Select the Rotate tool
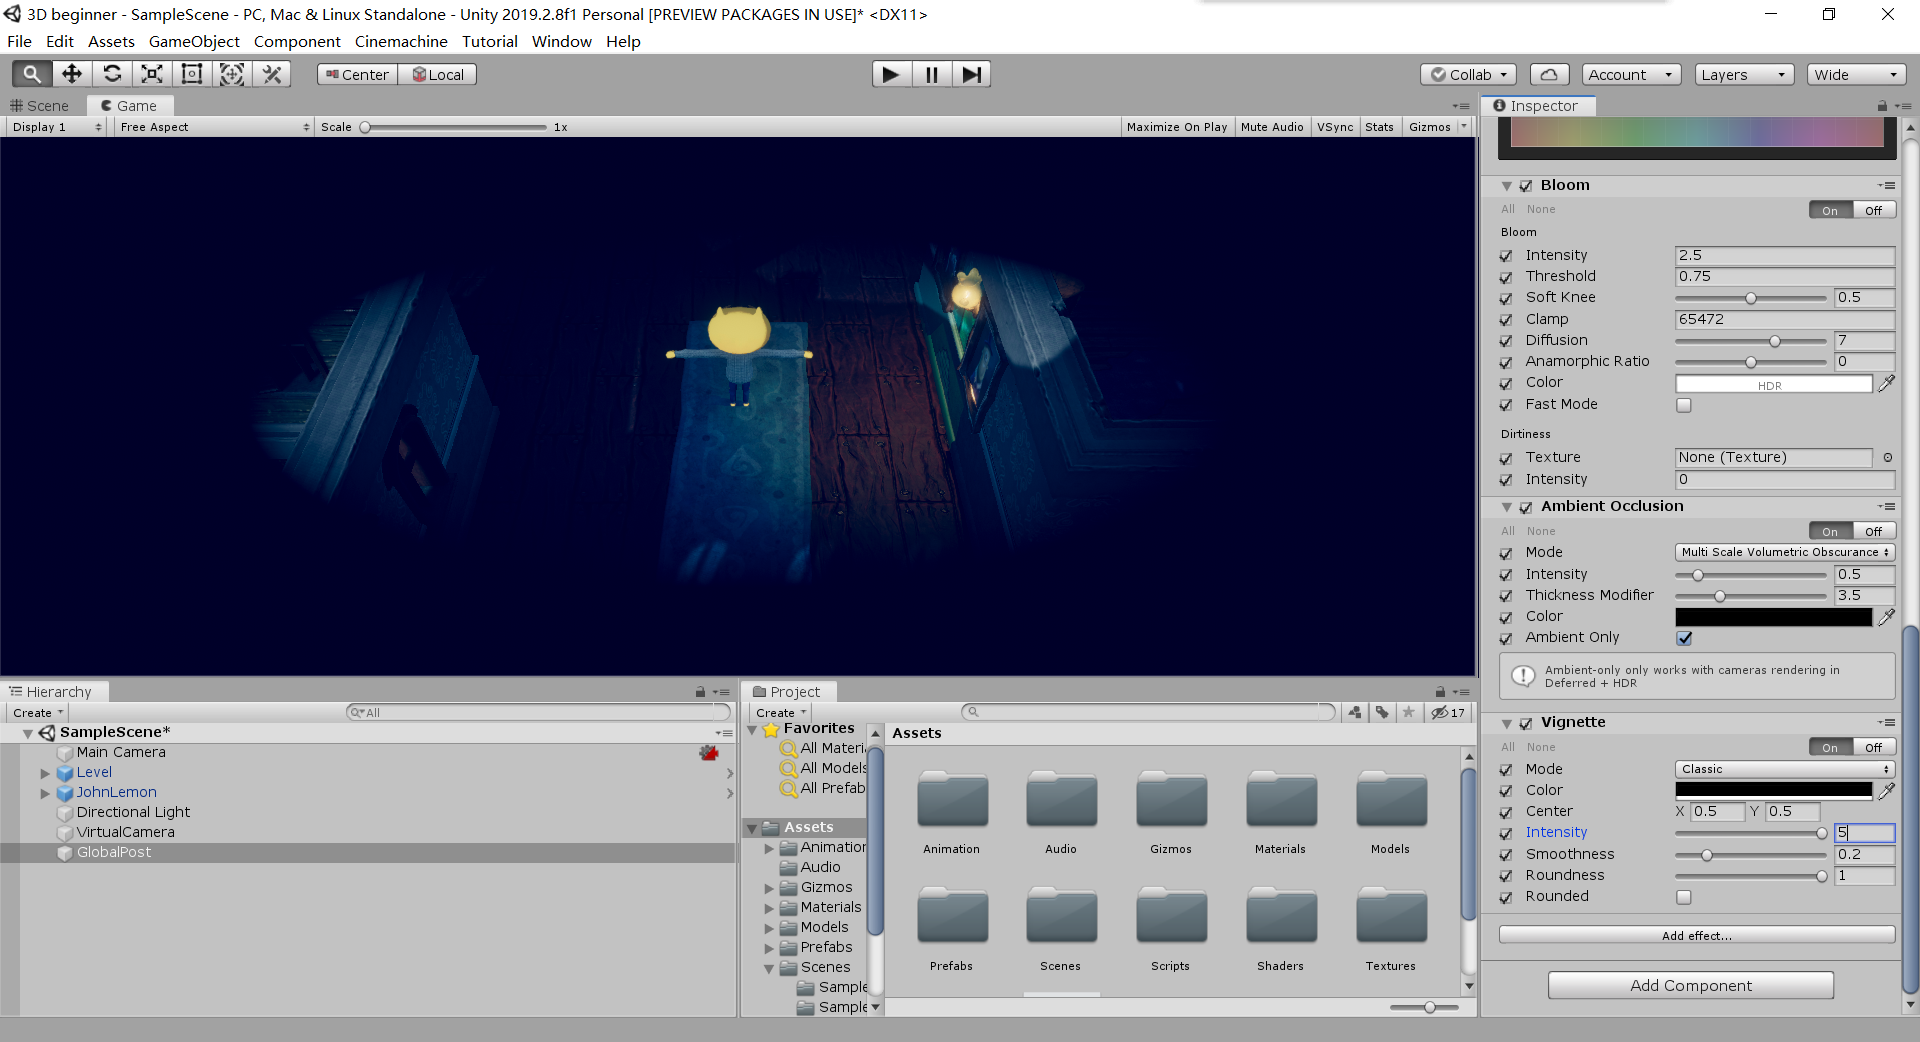1920x1042 pixels. (x=112, y=74)
